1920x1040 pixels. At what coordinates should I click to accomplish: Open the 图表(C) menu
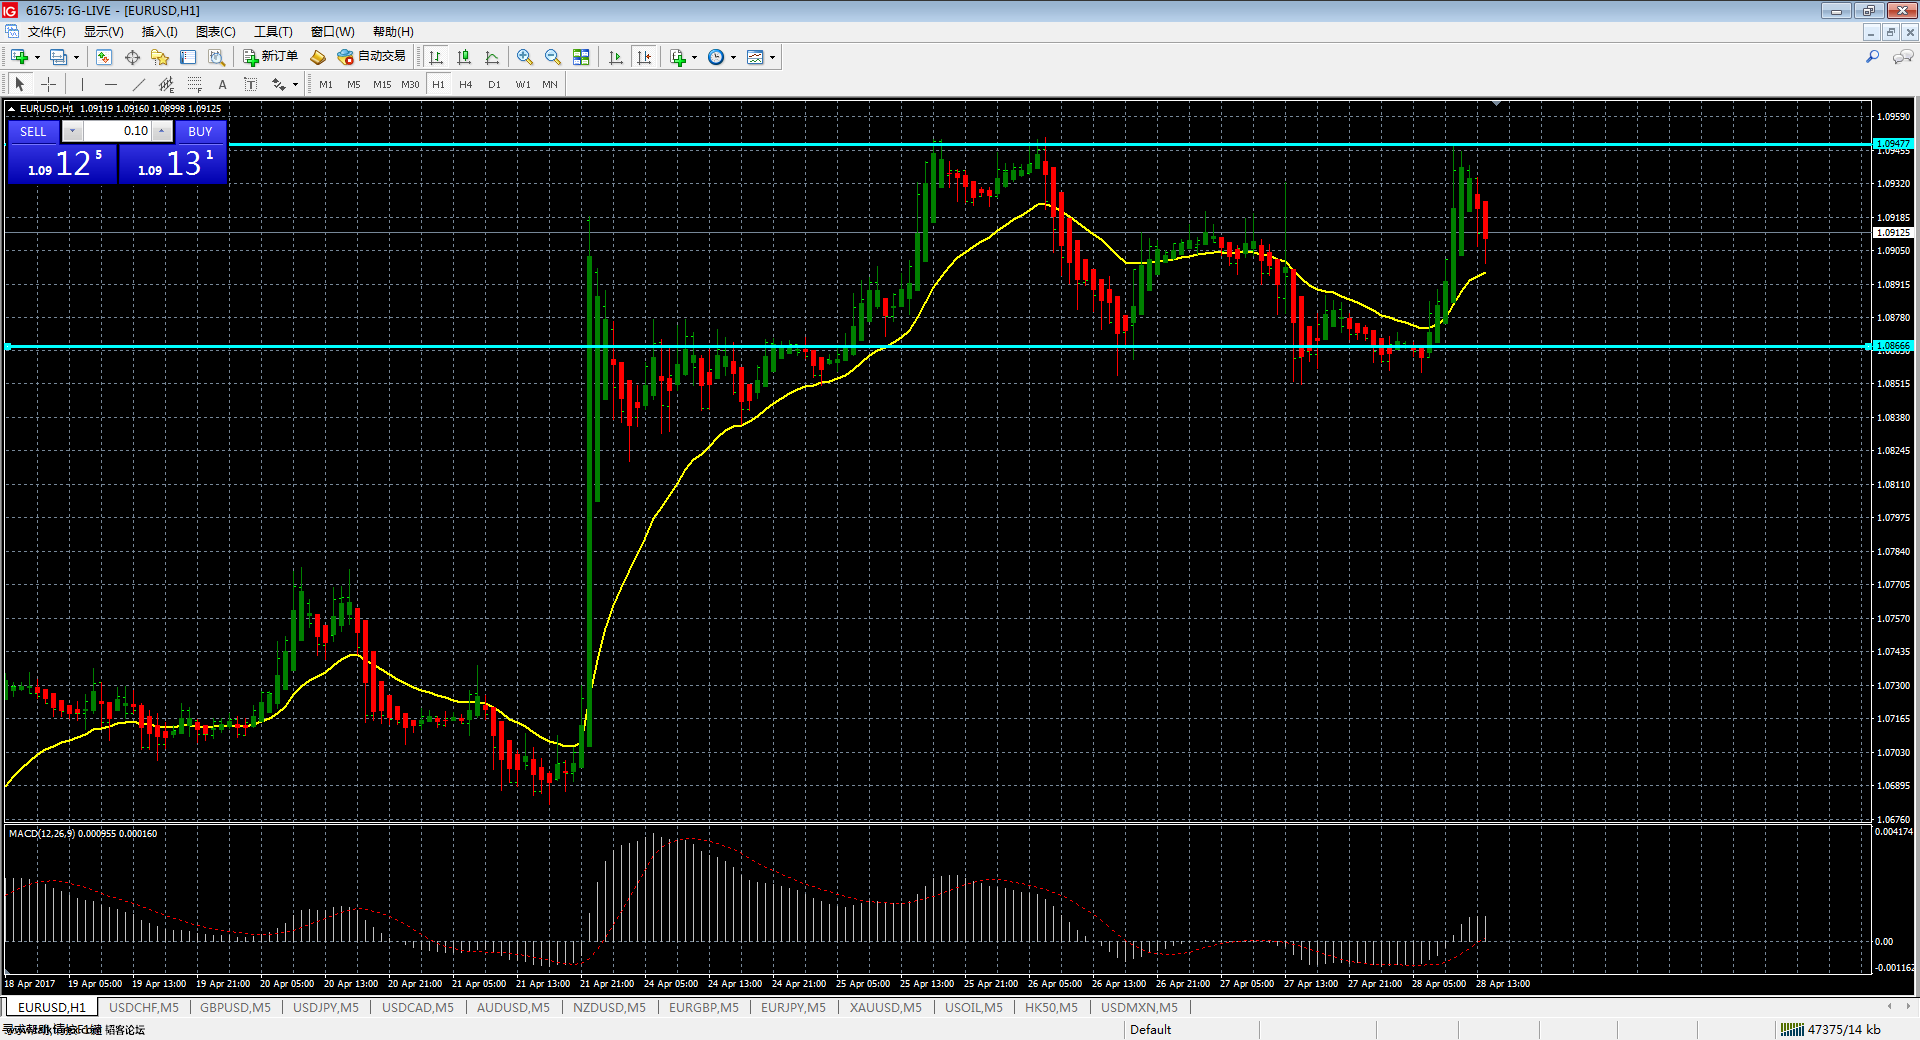pyautogui.click(x=216, y=32)
